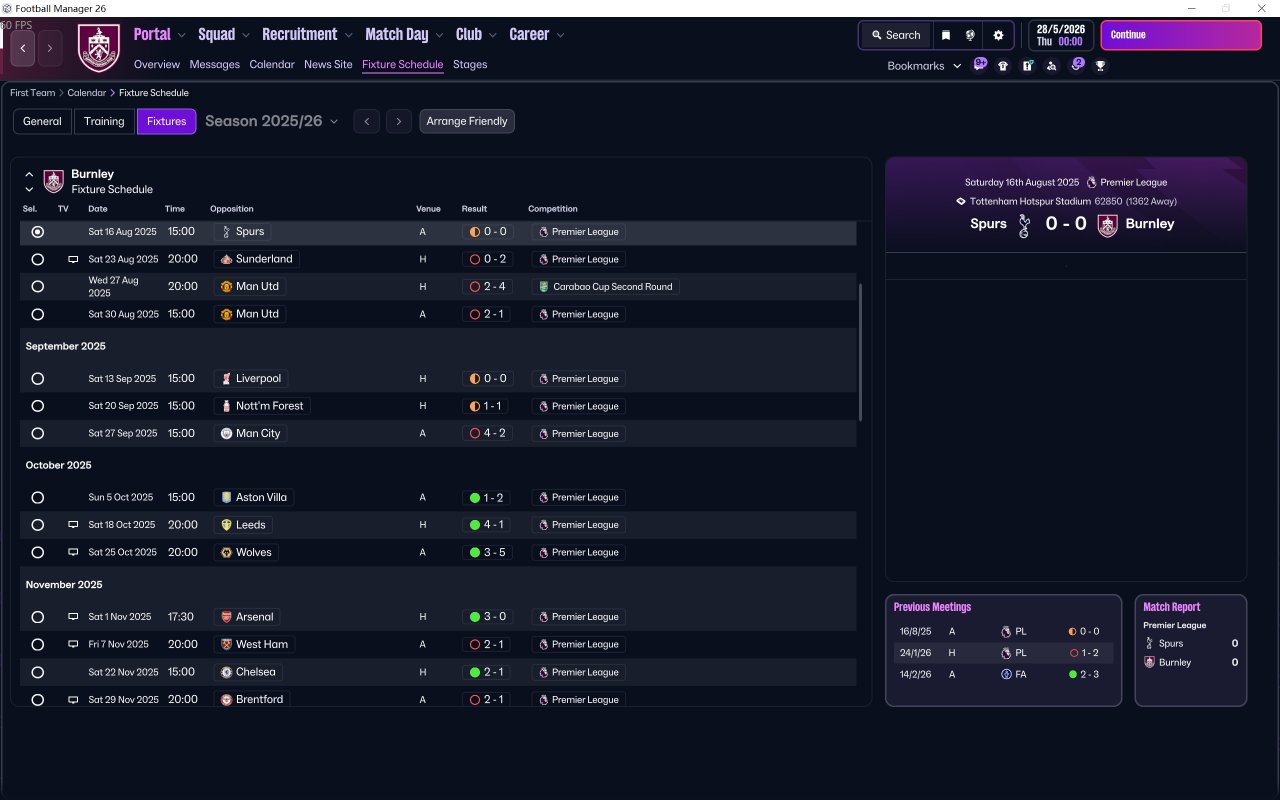
Task: Click the 28/5/2026 date display
Action: click(1061, 35)
